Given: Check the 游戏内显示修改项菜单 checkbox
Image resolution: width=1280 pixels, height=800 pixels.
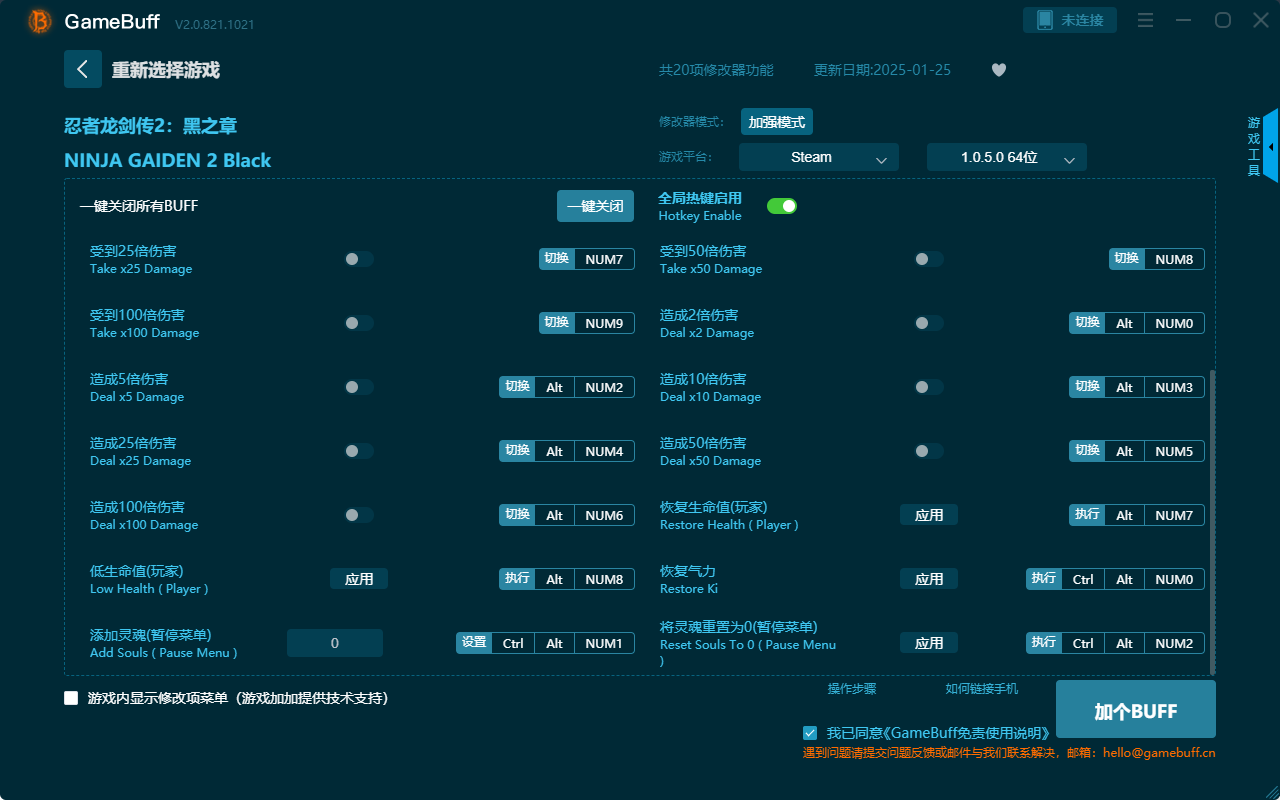Looking at the screenshot, I should point(71,698).
